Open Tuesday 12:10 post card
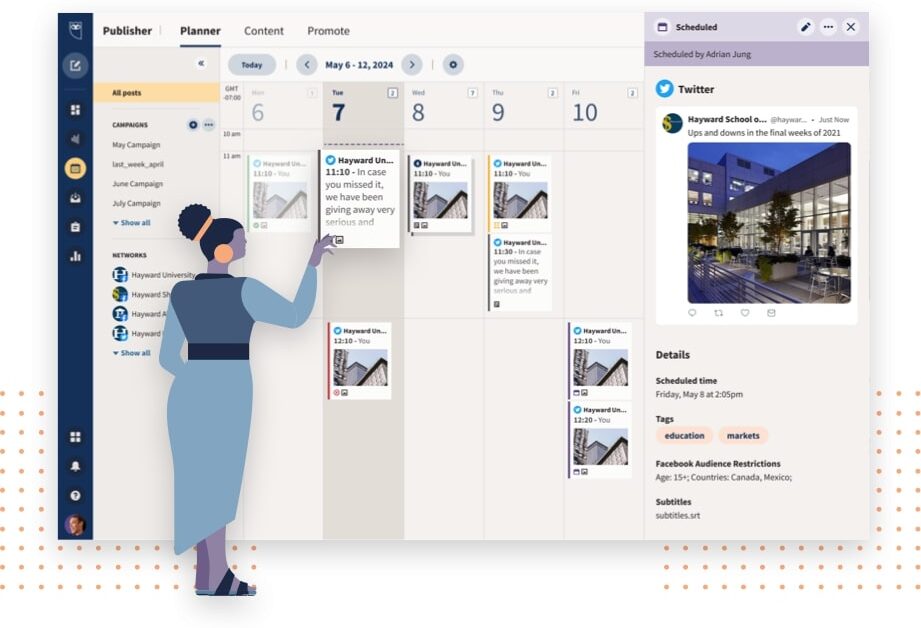 (359, 361)
